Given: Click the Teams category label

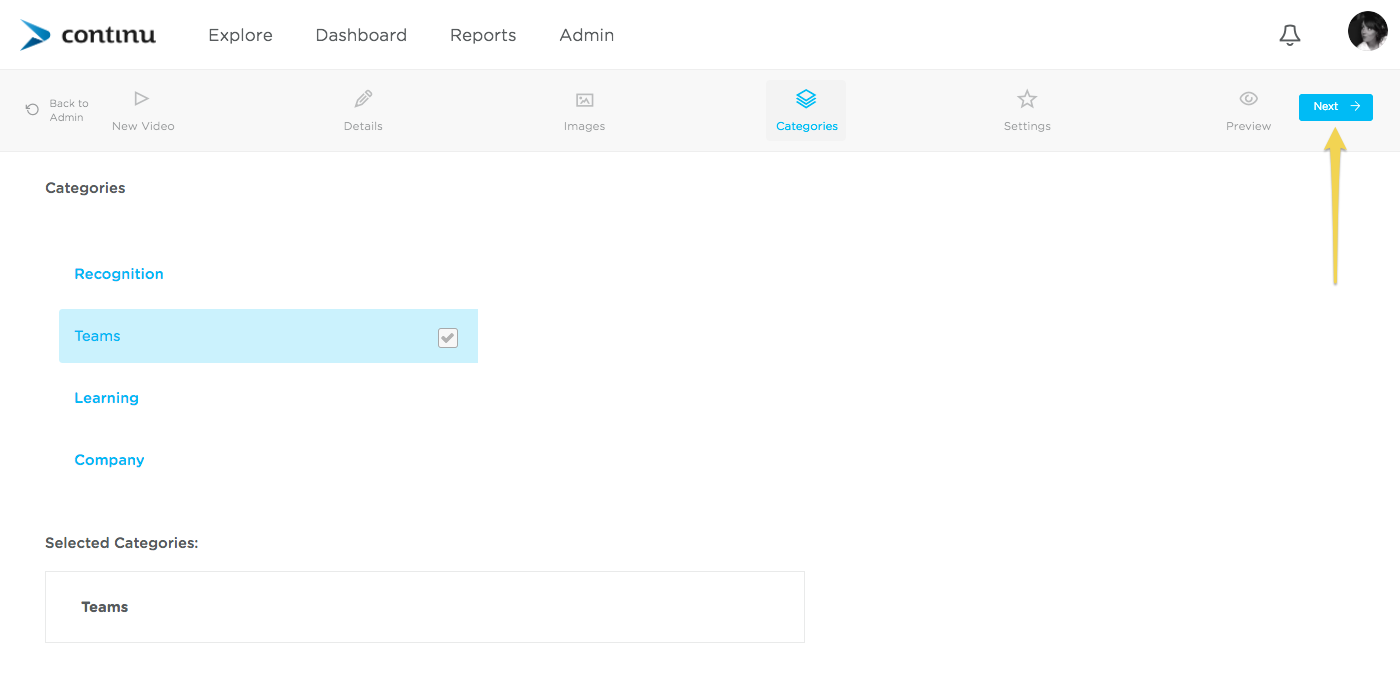Looking at the screenshot, I should click(x=97, y=336).
